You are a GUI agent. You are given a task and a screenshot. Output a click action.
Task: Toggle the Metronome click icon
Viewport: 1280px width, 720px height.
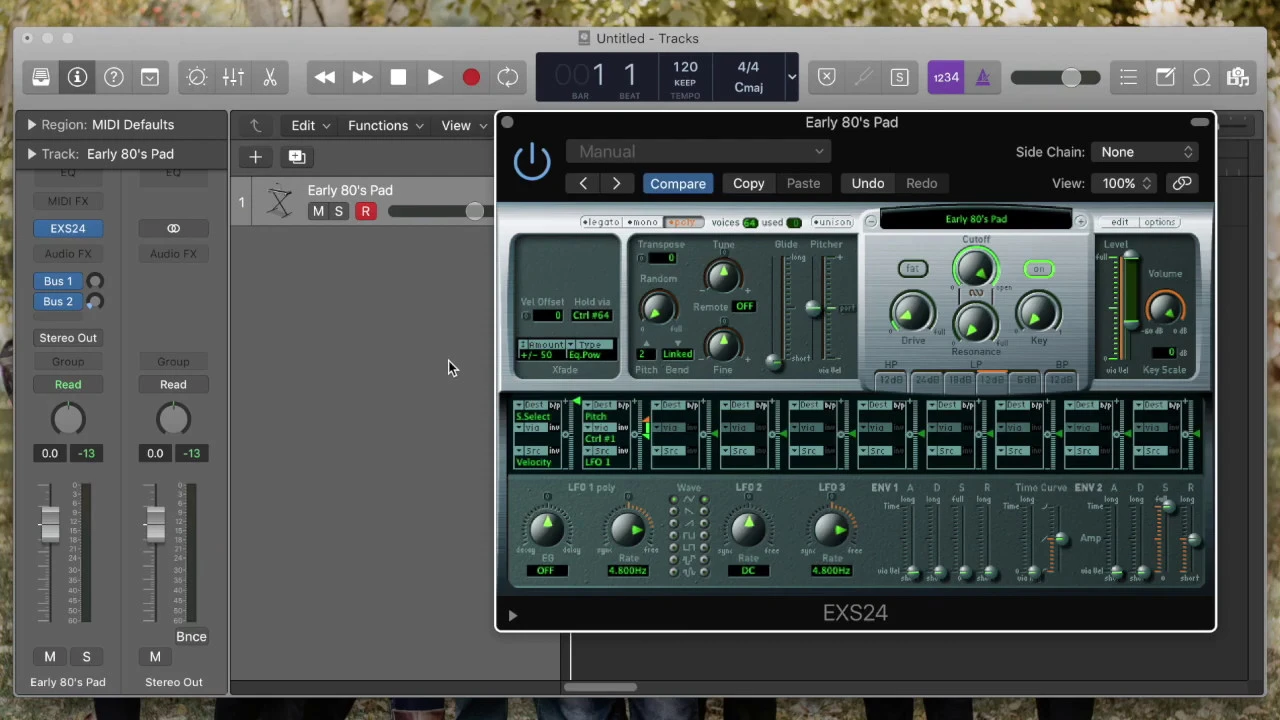tap(983, 77)
